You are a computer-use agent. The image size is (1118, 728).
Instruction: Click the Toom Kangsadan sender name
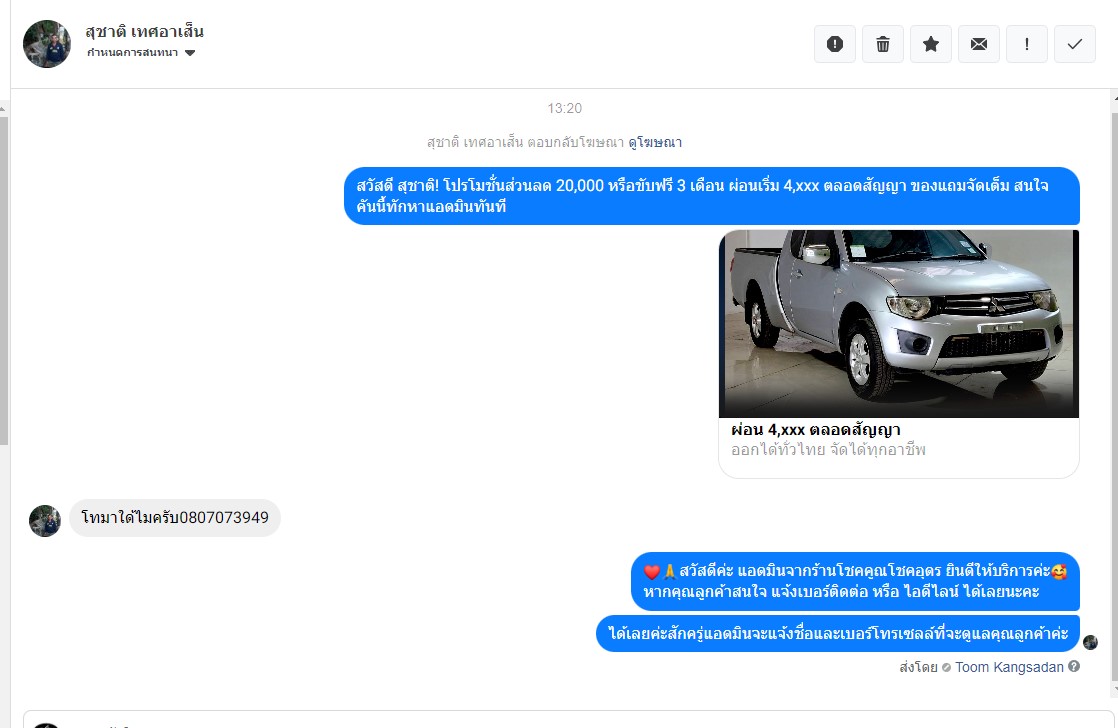tap(1009, 667)
